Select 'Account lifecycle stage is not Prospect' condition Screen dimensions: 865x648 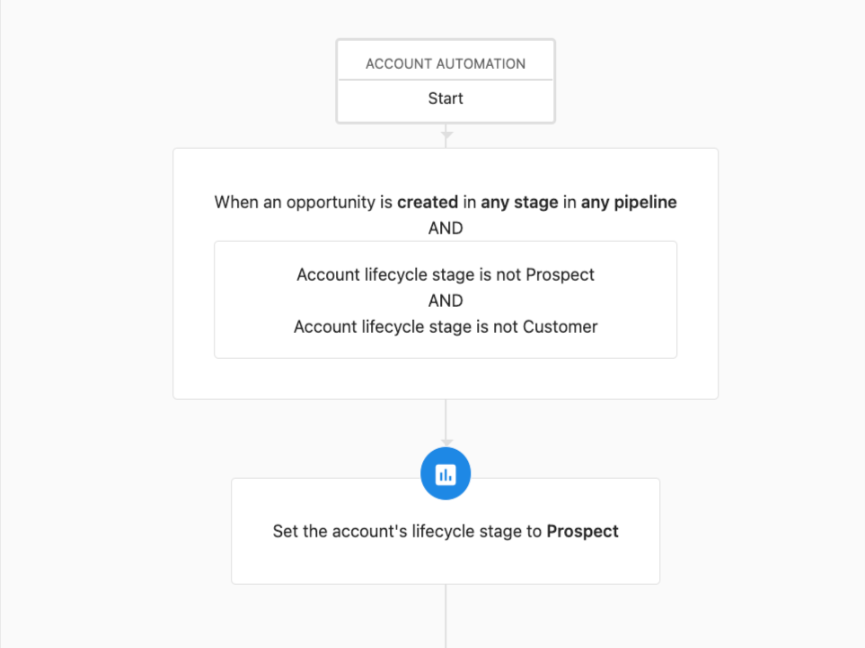click(445, 275)
